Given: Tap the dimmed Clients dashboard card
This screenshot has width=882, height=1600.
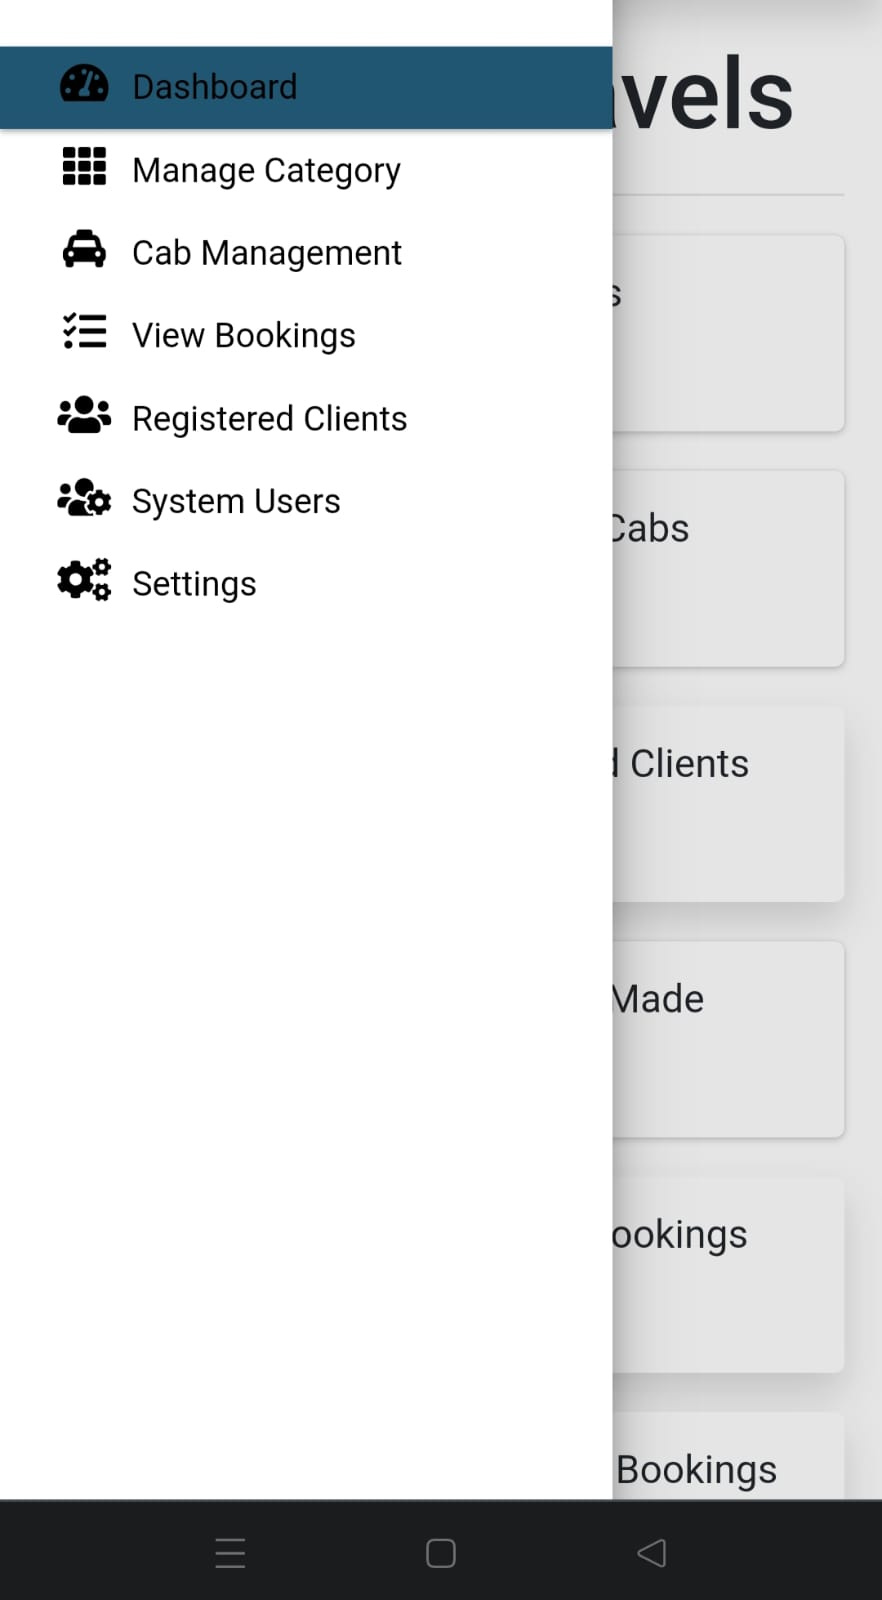Looking at the screenshot, I should pos(728,804).
